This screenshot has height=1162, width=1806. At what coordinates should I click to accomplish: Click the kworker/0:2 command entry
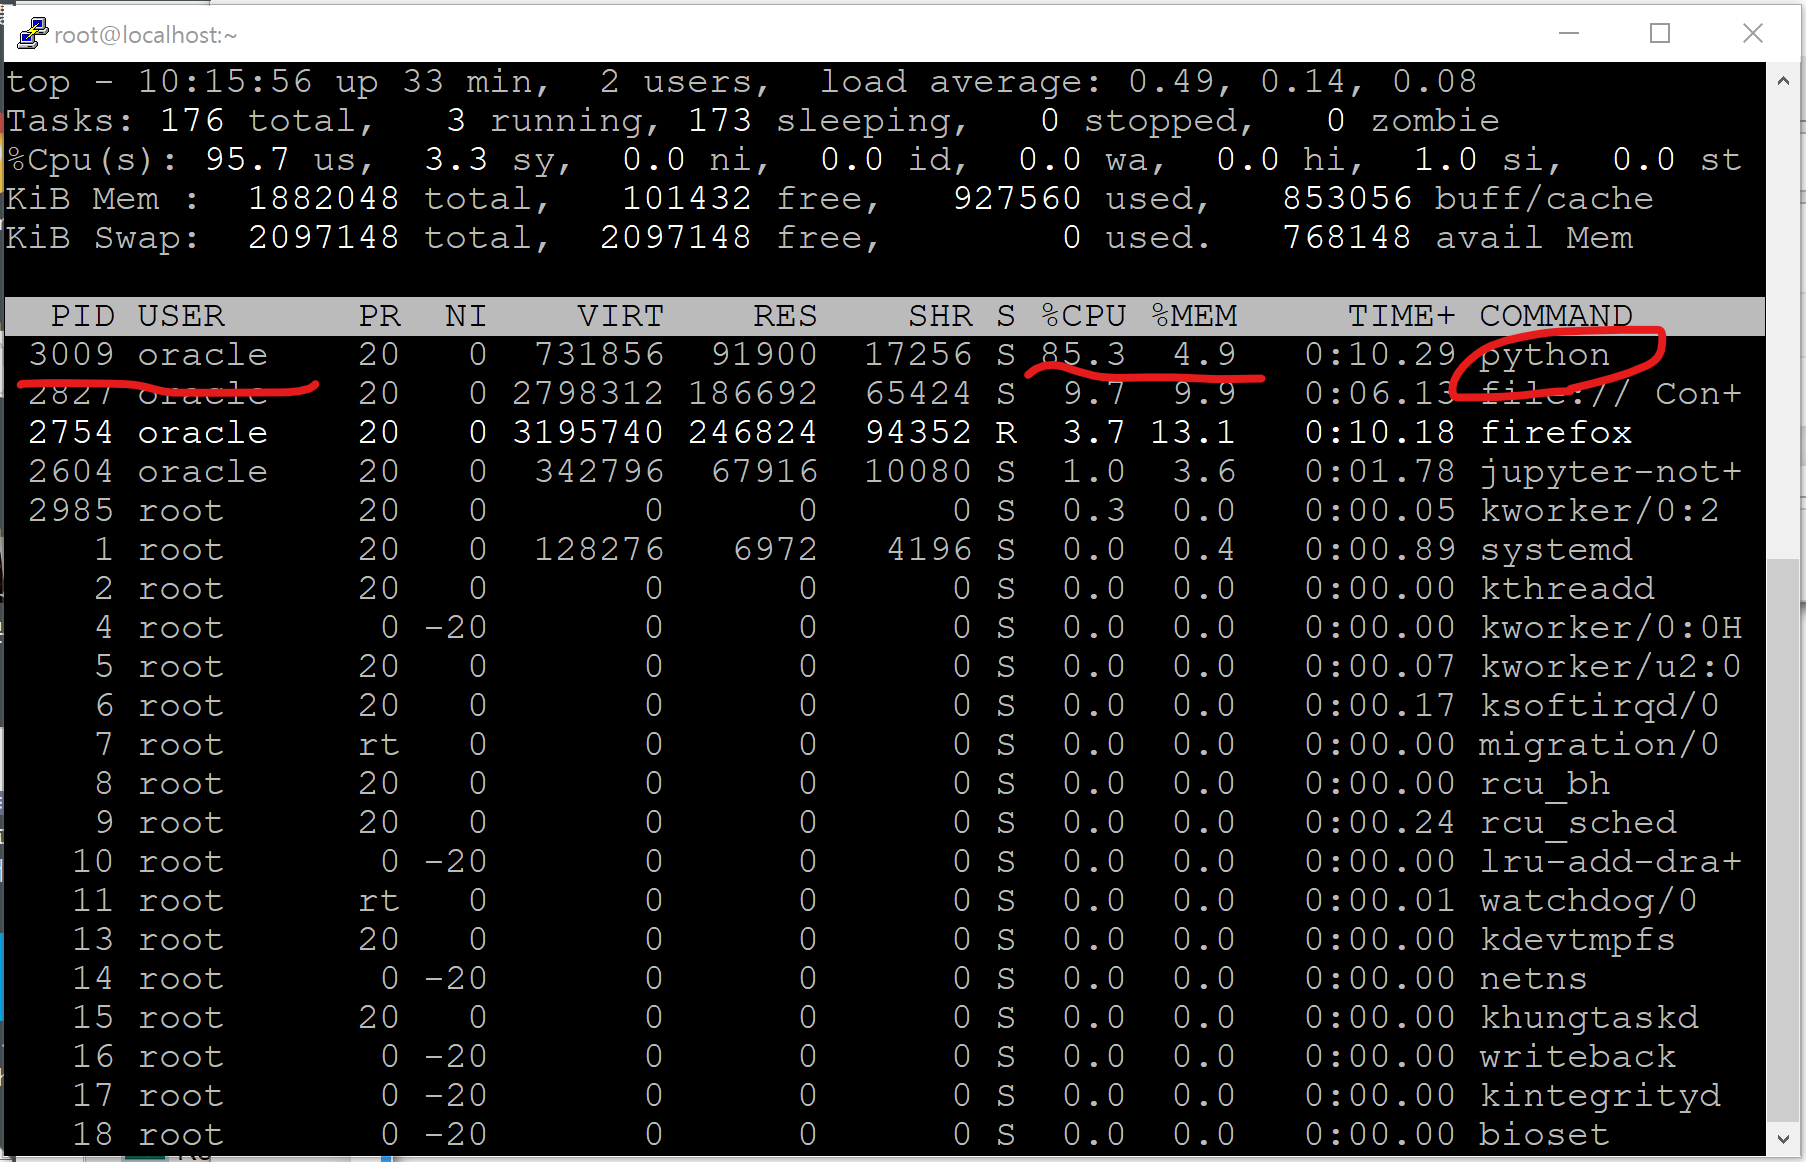[1600, 510]
